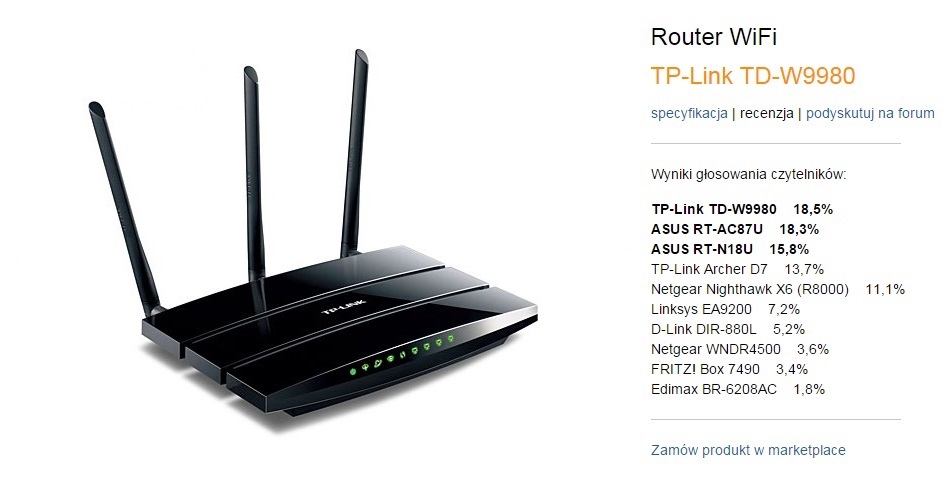Viewport: 951px width, 482px height.
Task: Open the specyfikacja link
Action: (689, 113)
